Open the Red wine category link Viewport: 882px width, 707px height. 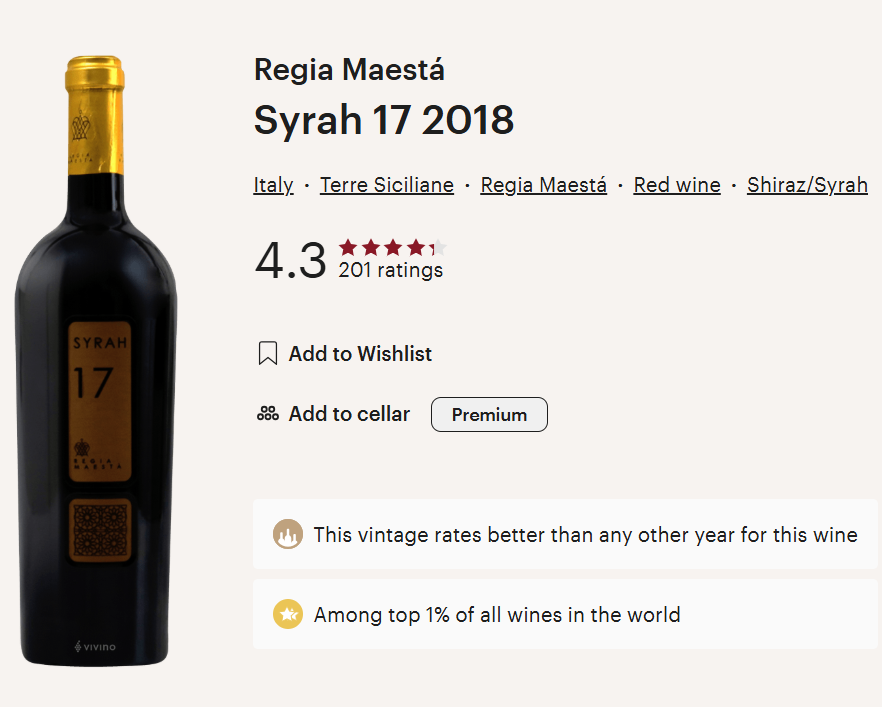[x=677, y=184]
